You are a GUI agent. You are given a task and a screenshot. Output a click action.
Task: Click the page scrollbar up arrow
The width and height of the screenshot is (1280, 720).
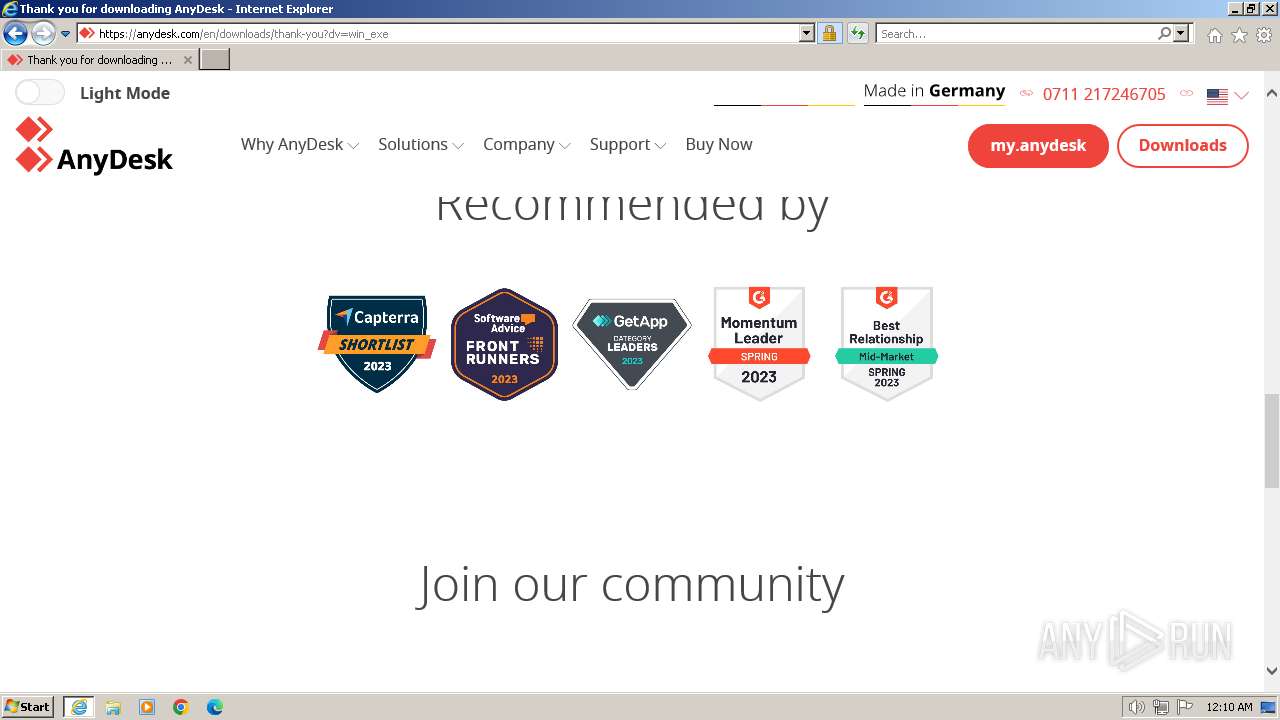(x=1272, y=93)
